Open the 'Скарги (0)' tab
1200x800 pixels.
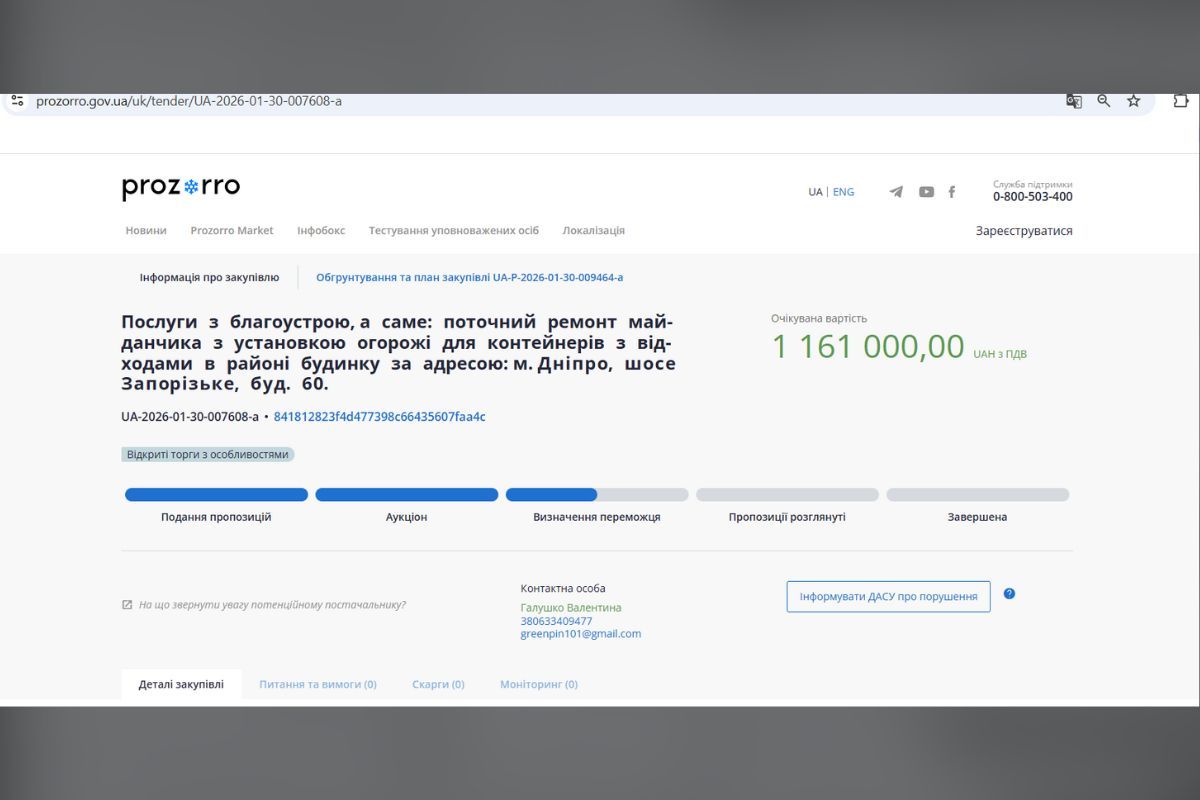(438, 684)
